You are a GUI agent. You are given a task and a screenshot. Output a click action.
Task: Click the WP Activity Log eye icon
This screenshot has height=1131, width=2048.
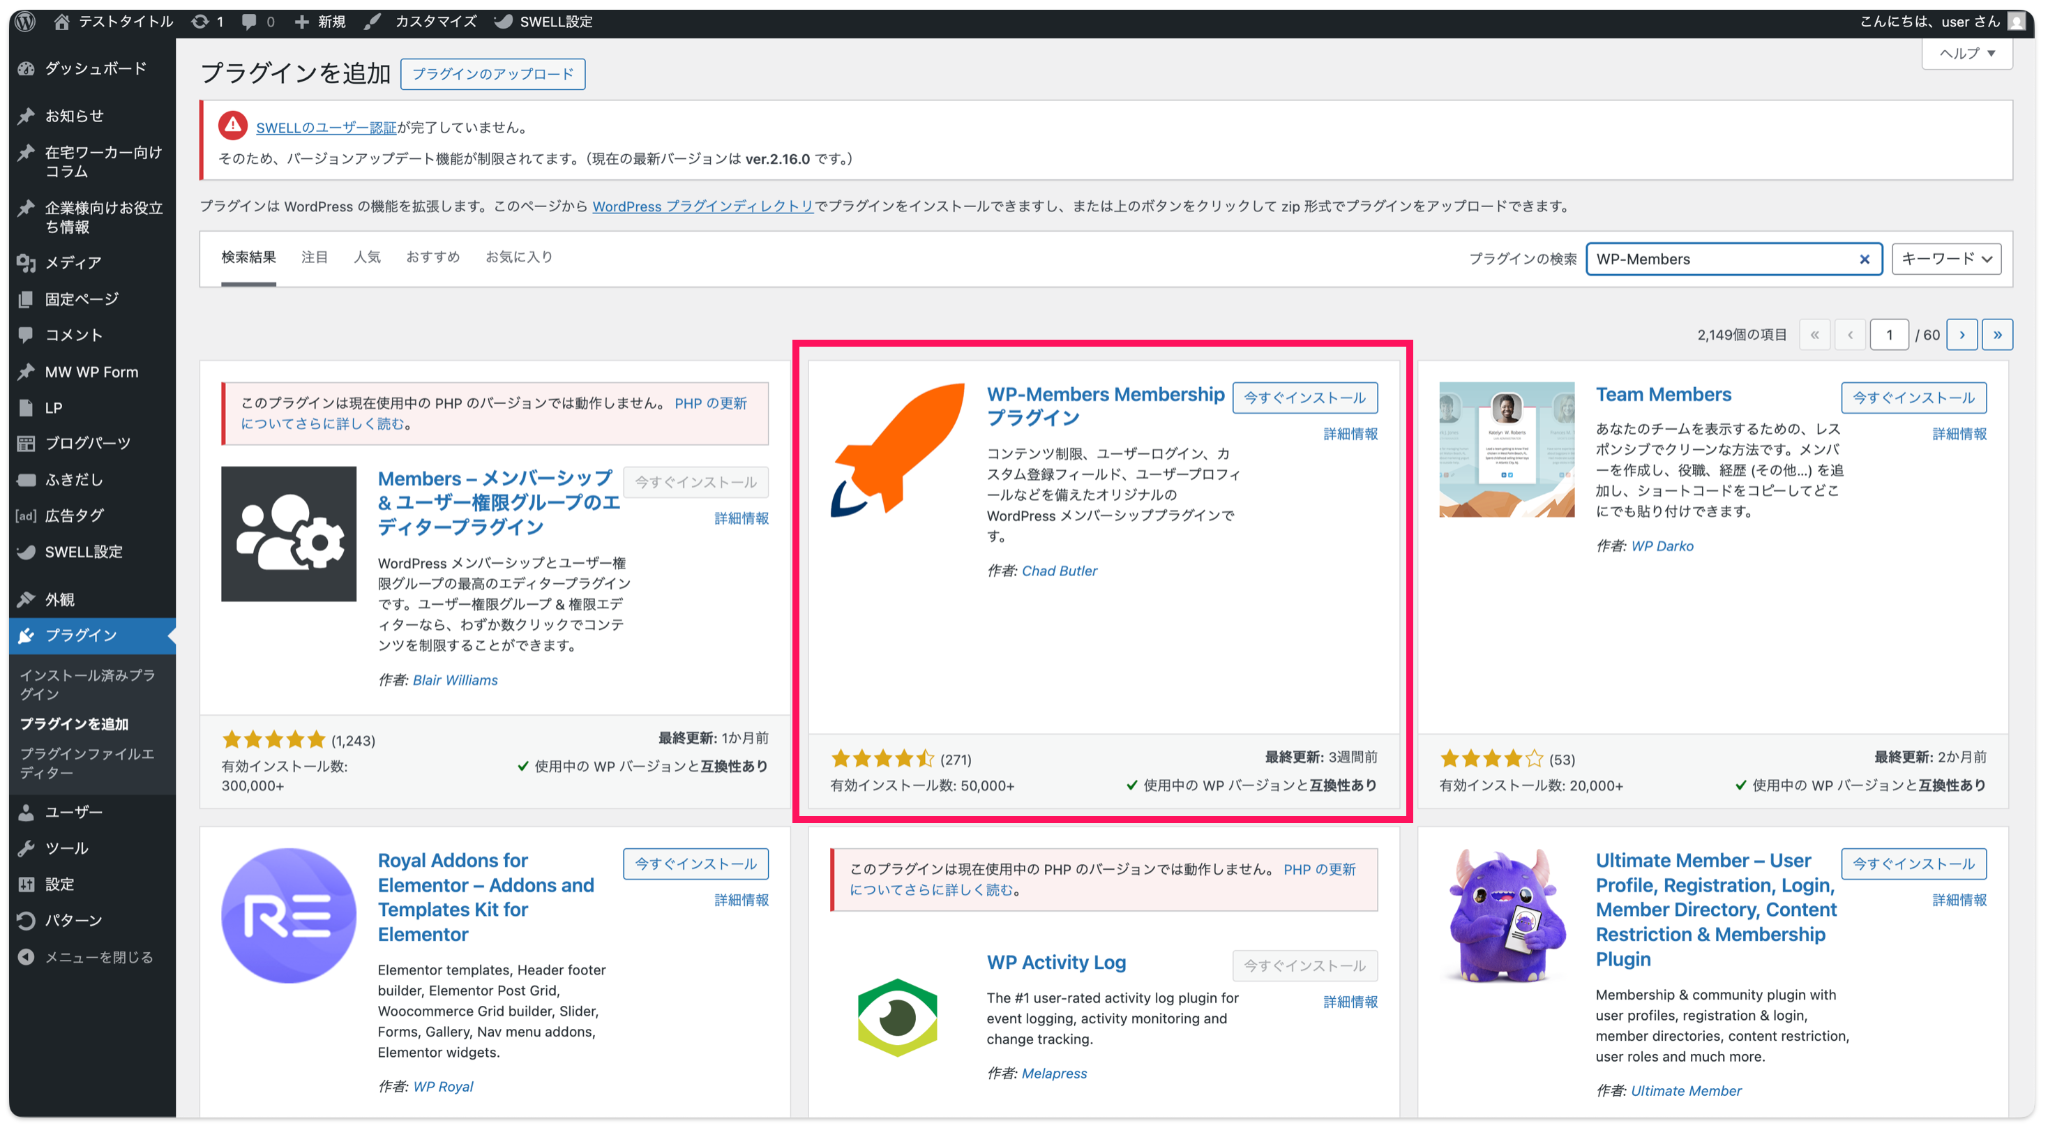coord(898,1018)
